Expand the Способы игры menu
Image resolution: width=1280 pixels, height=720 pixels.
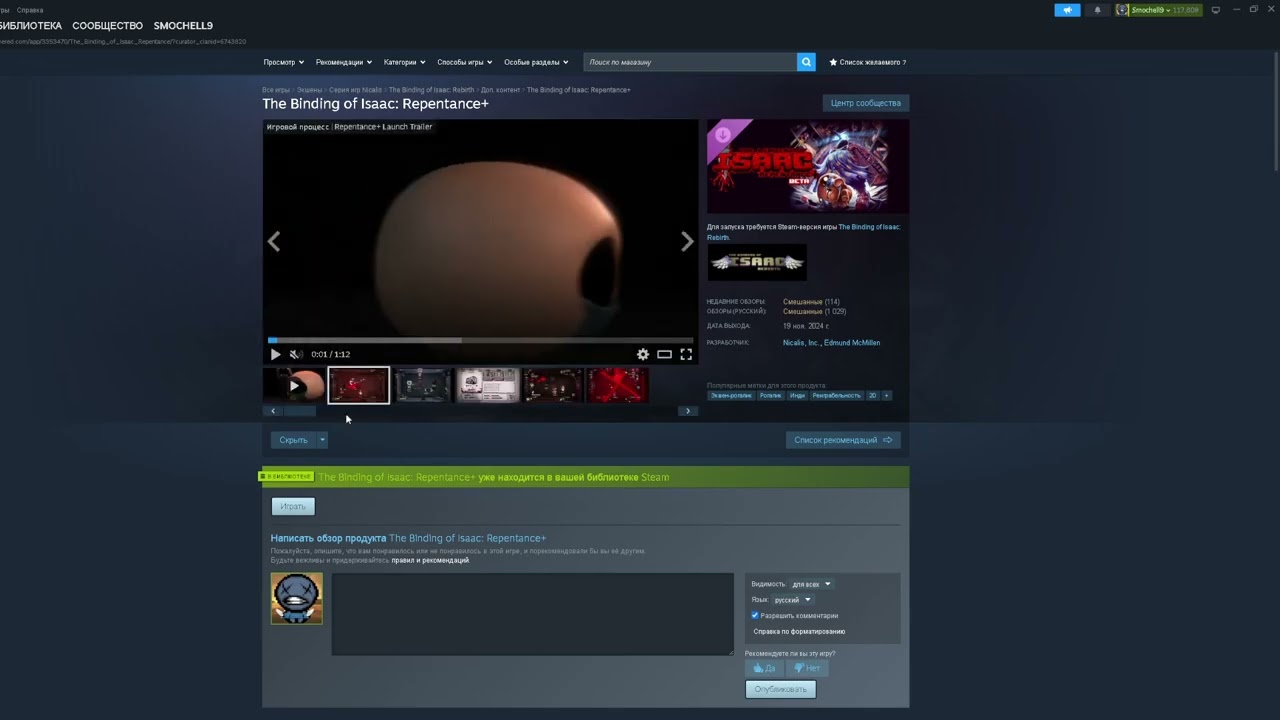(x=465, y=62)
